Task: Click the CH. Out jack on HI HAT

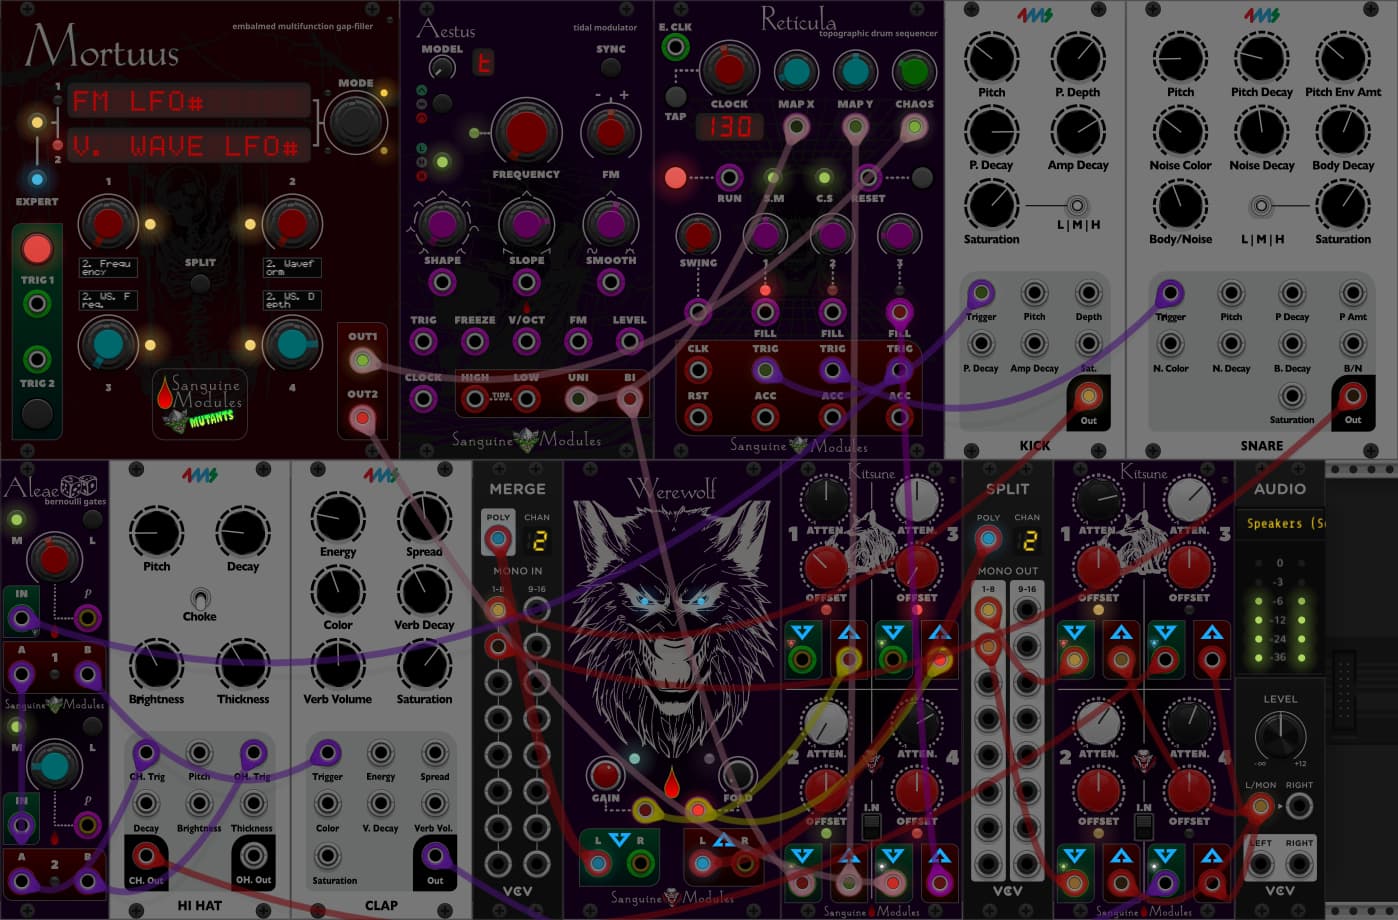Action: tap(146, 856)
